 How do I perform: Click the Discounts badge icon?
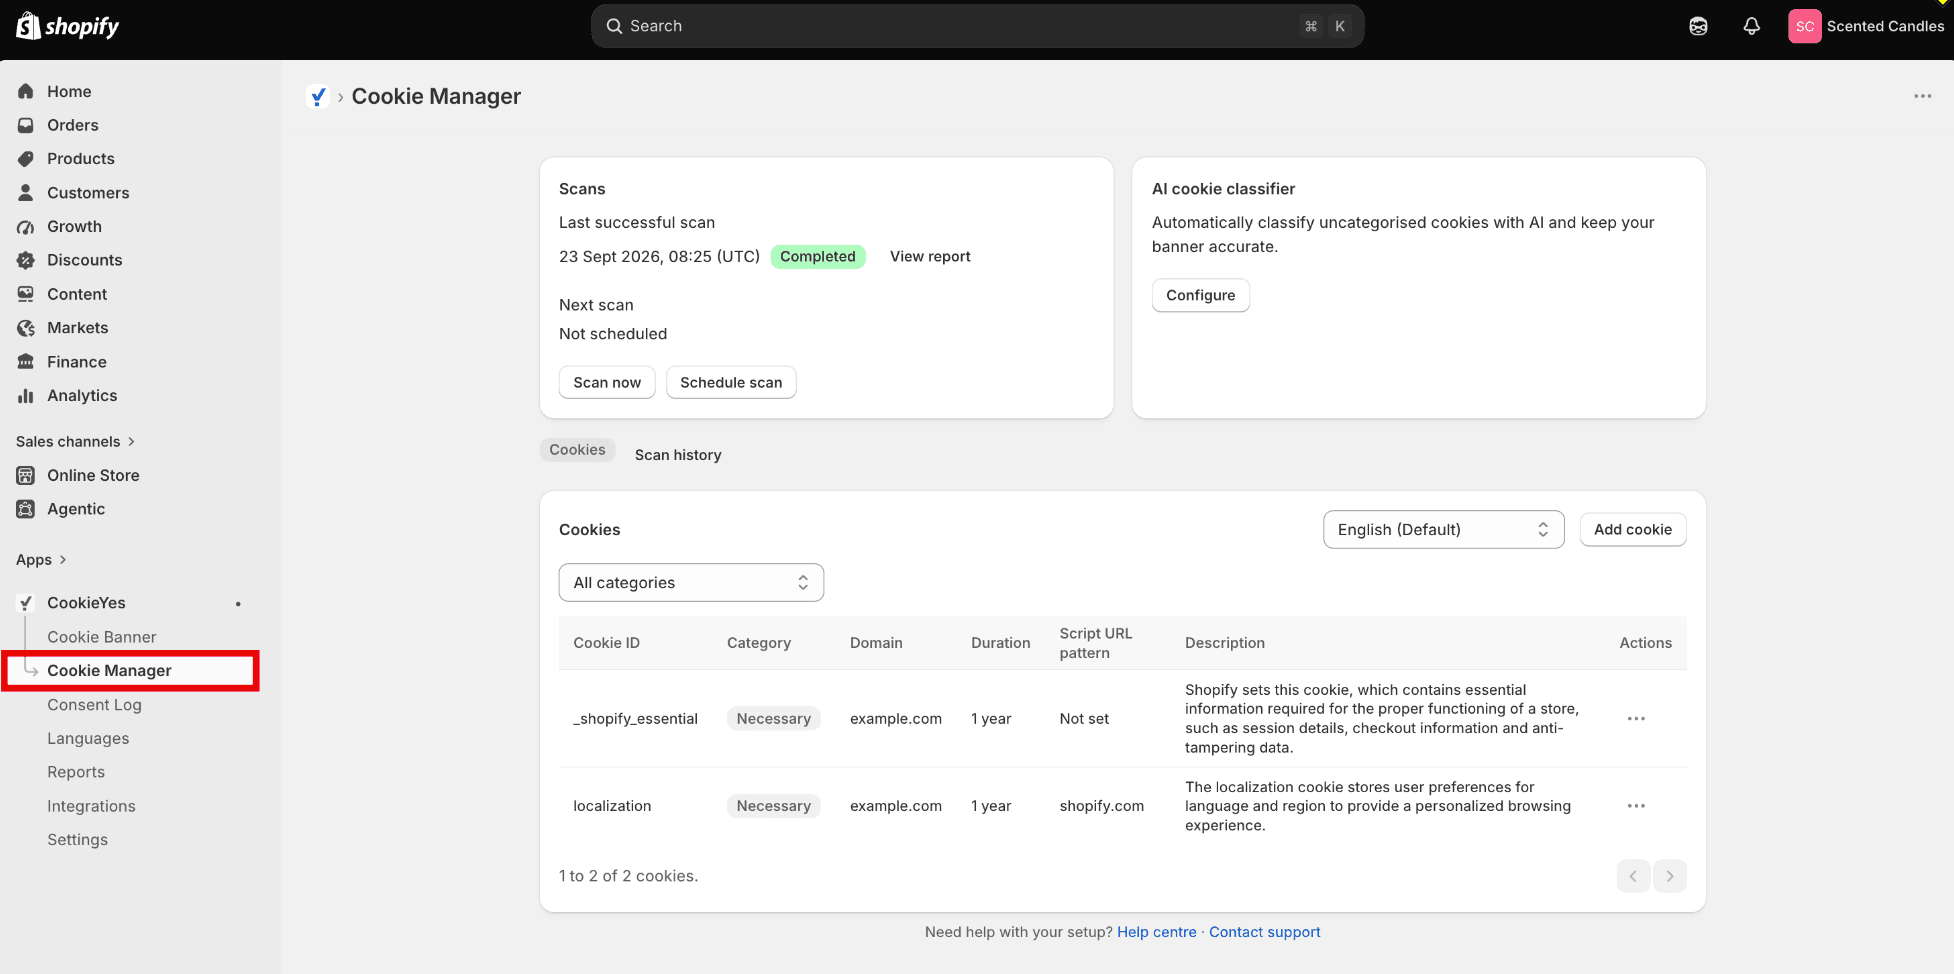click(x=26, y=260)
